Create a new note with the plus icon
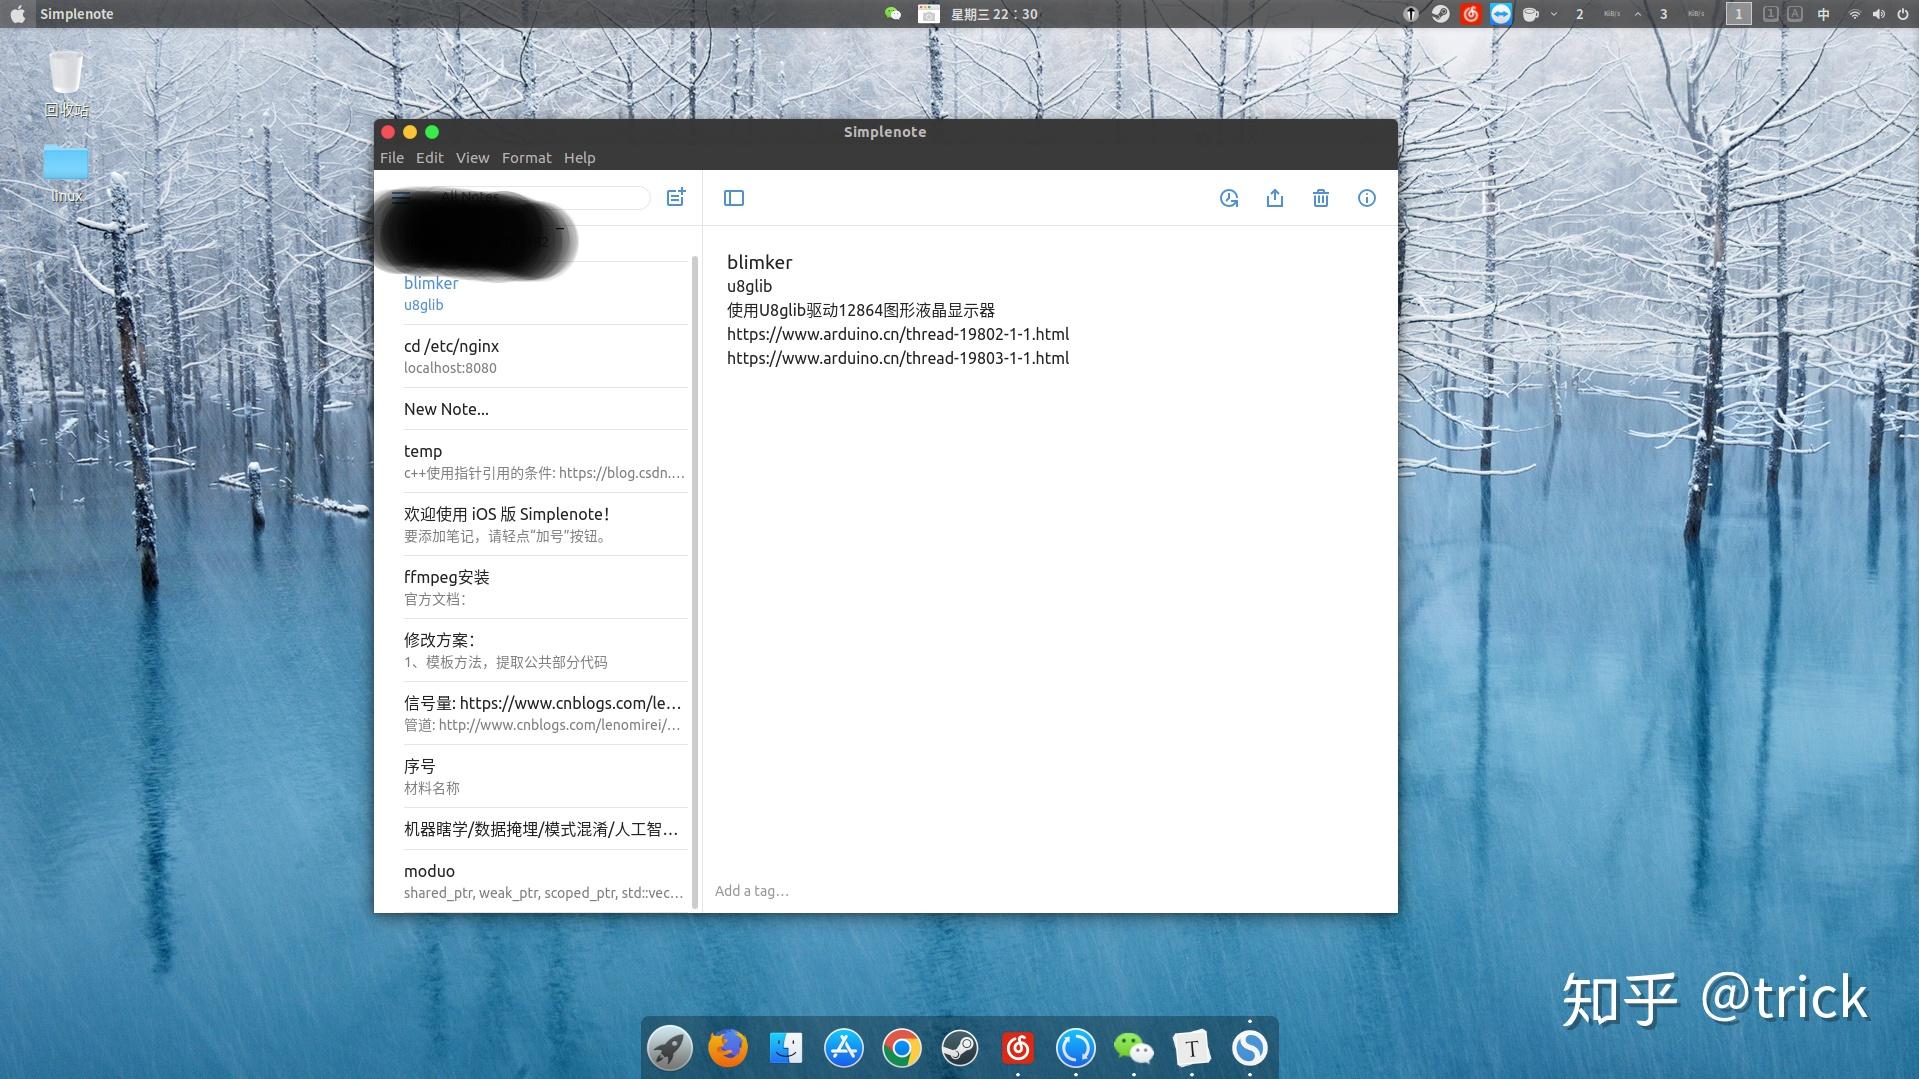The image size is (1919, 1079). pyautogui.click(x=676, y=197)
